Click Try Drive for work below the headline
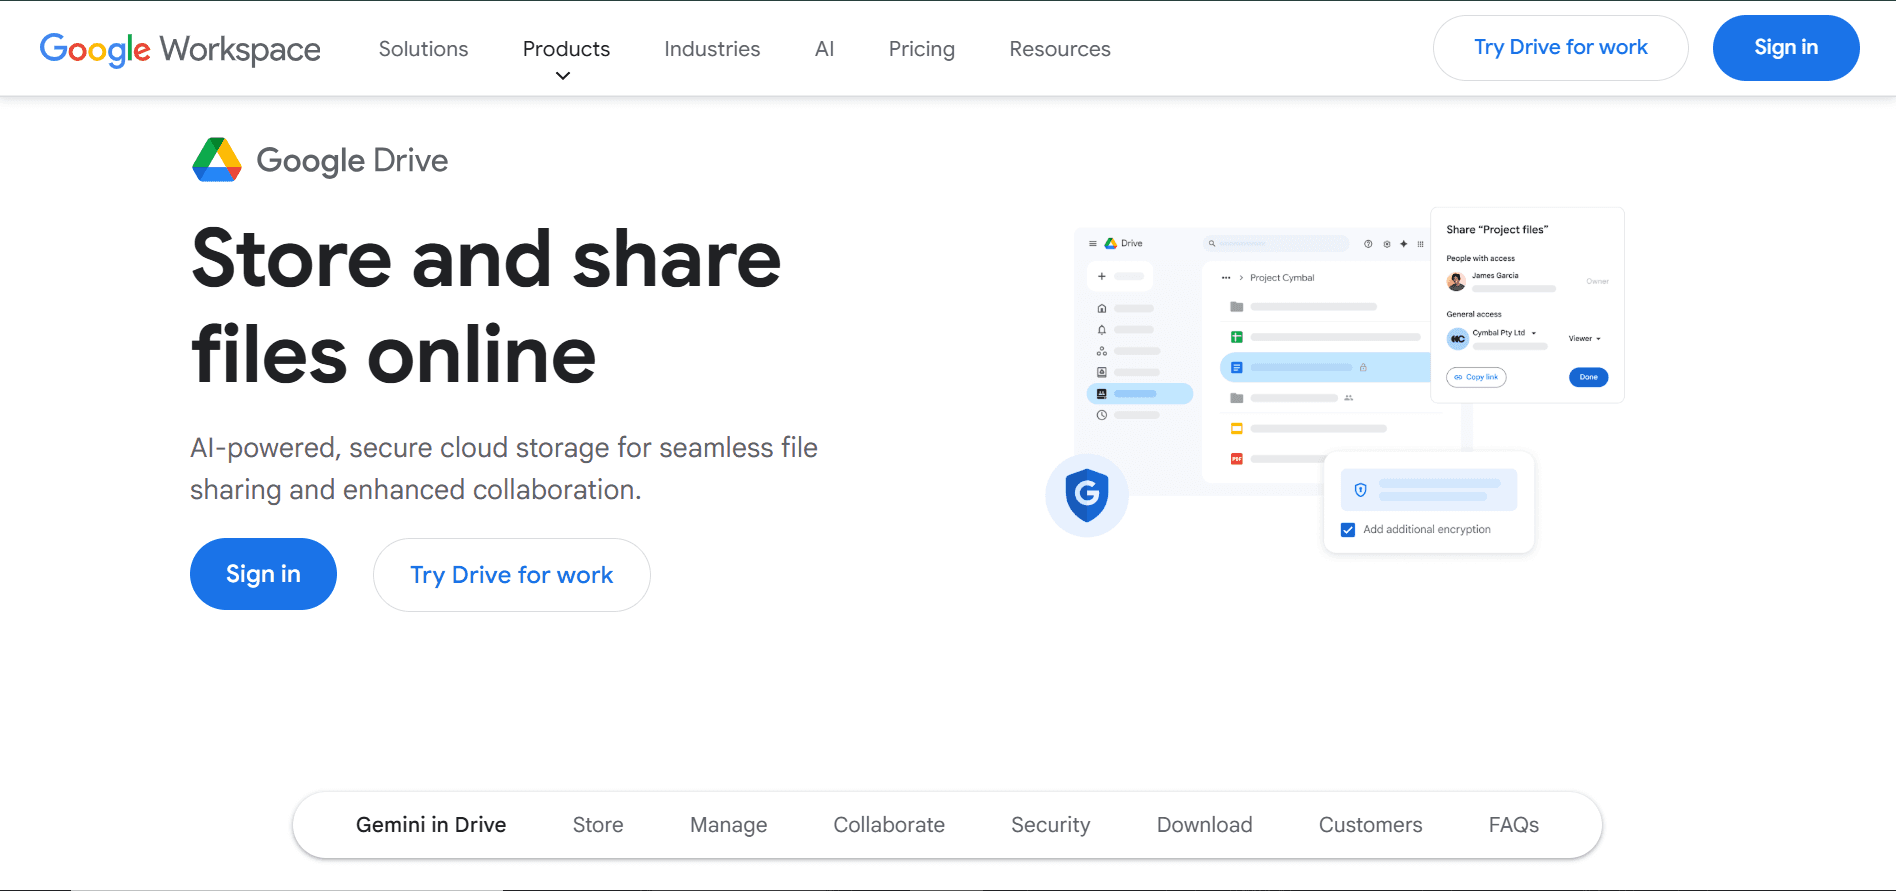The image size is (1896, 891). pos(512,575)
